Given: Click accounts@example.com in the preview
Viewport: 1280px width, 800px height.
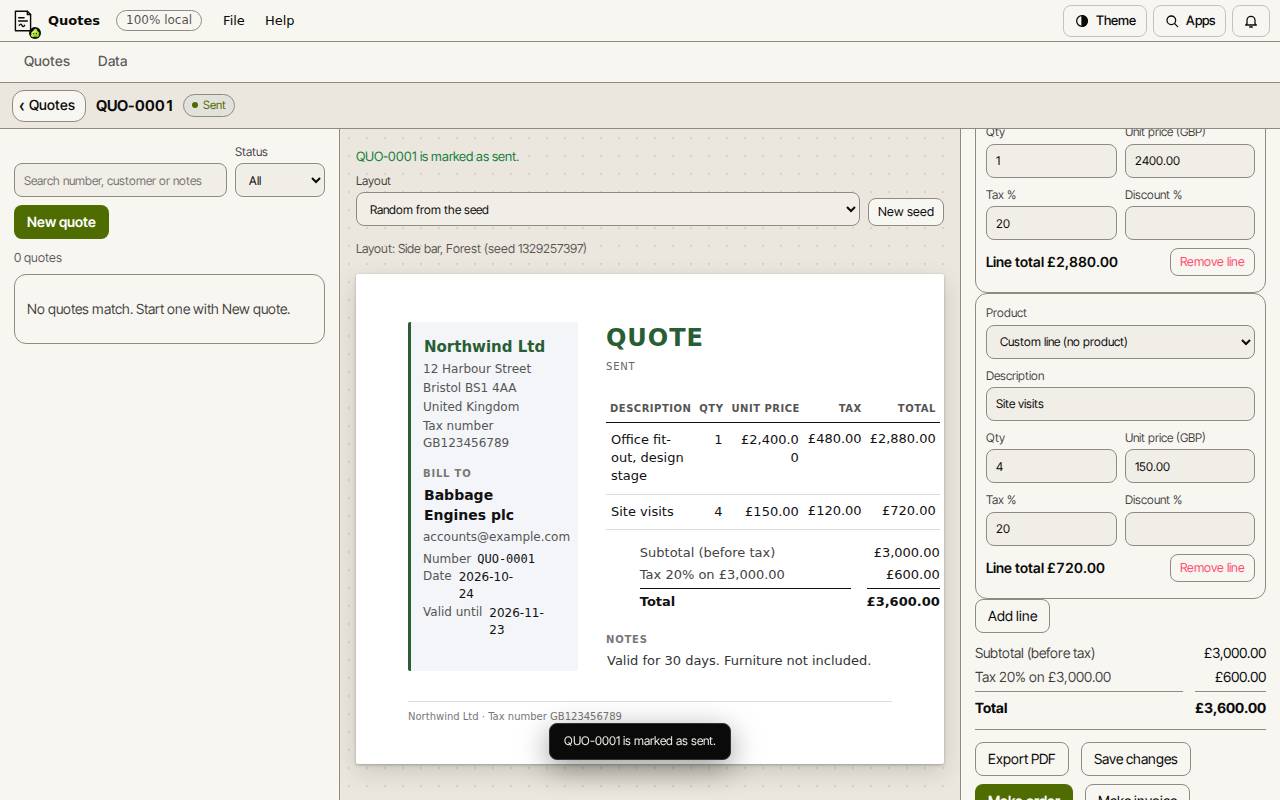Looking at the screenshot, I should 496,537.
